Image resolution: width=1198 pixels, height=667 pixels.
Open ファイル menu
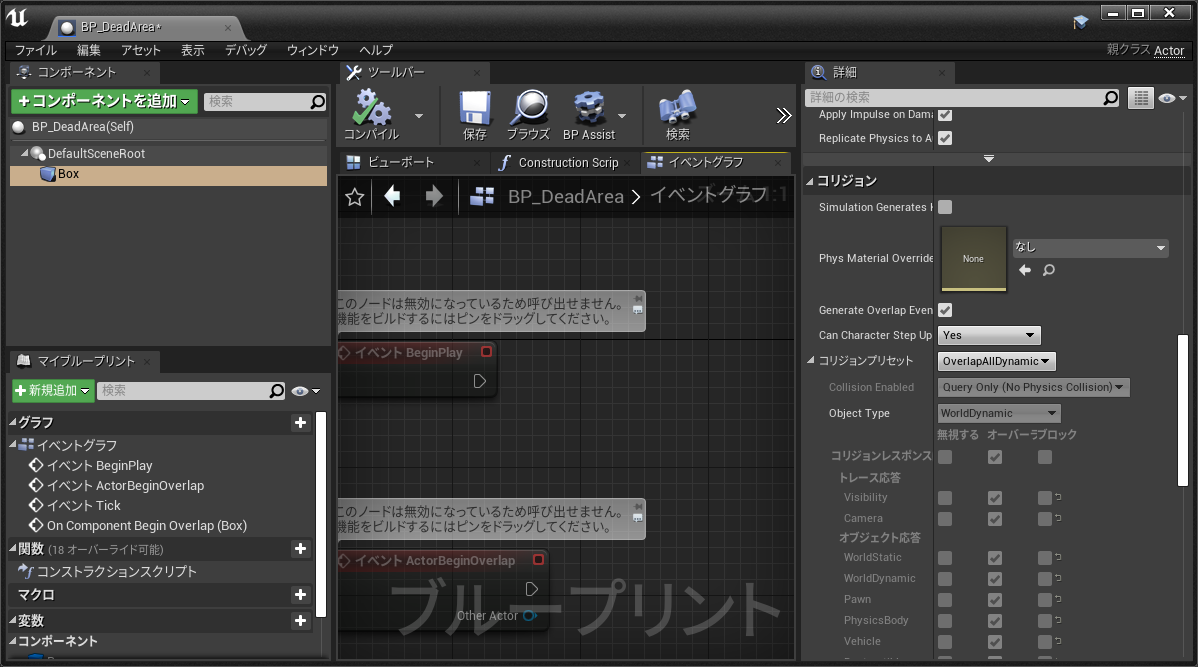(x=36, y=50)
